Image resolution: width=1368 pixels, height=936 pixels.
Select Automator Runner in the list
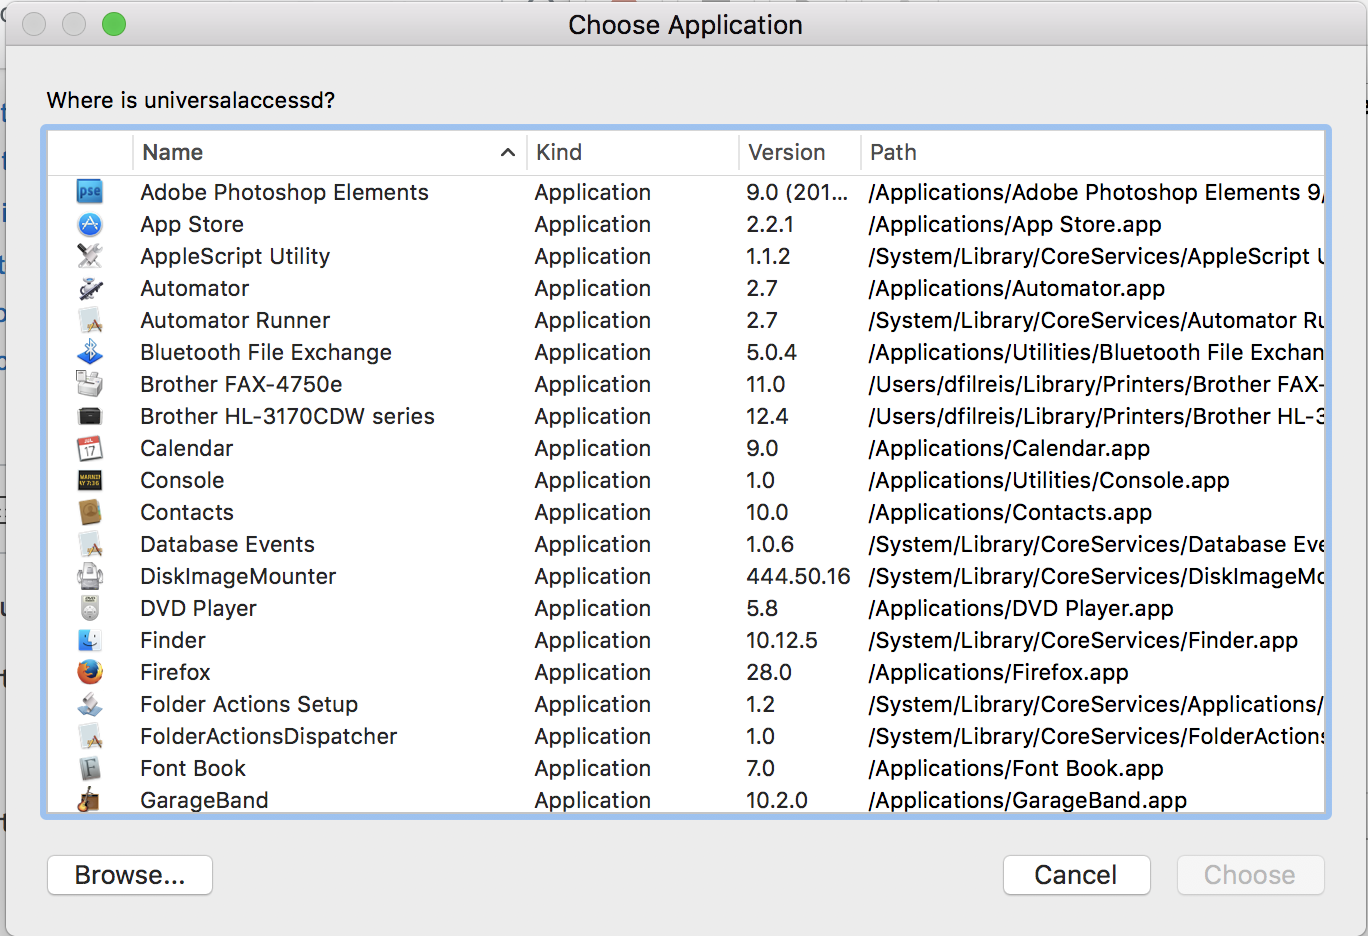click(235, 320)
